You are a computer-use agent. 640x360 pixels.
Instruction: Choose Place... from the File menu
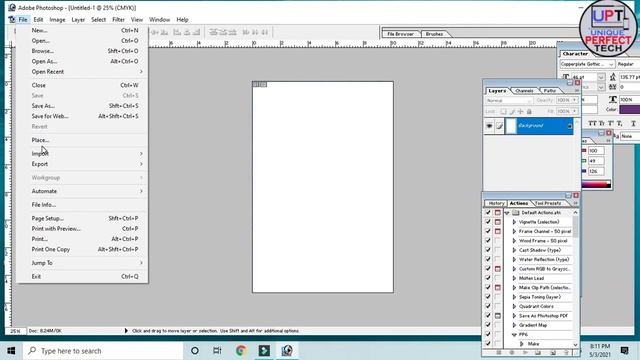click(40, 140)
